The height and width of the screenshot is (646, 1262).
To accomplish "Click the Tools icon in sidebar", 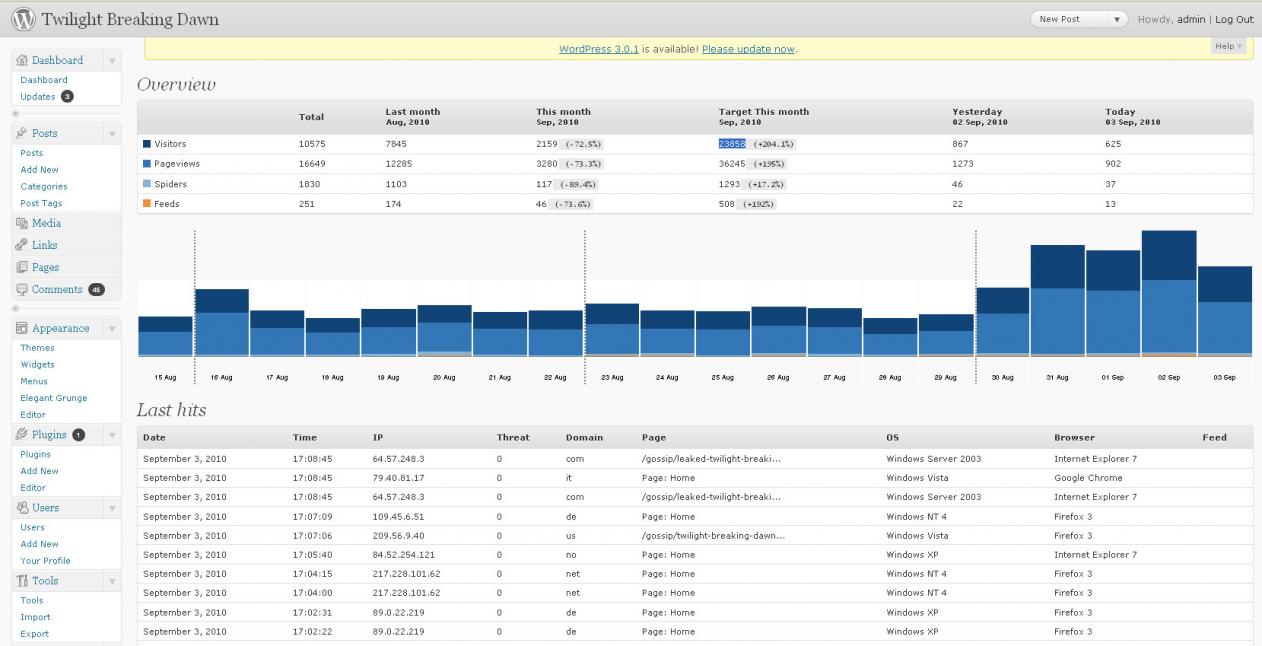I will pyautogui.click(x=22, y=581).
